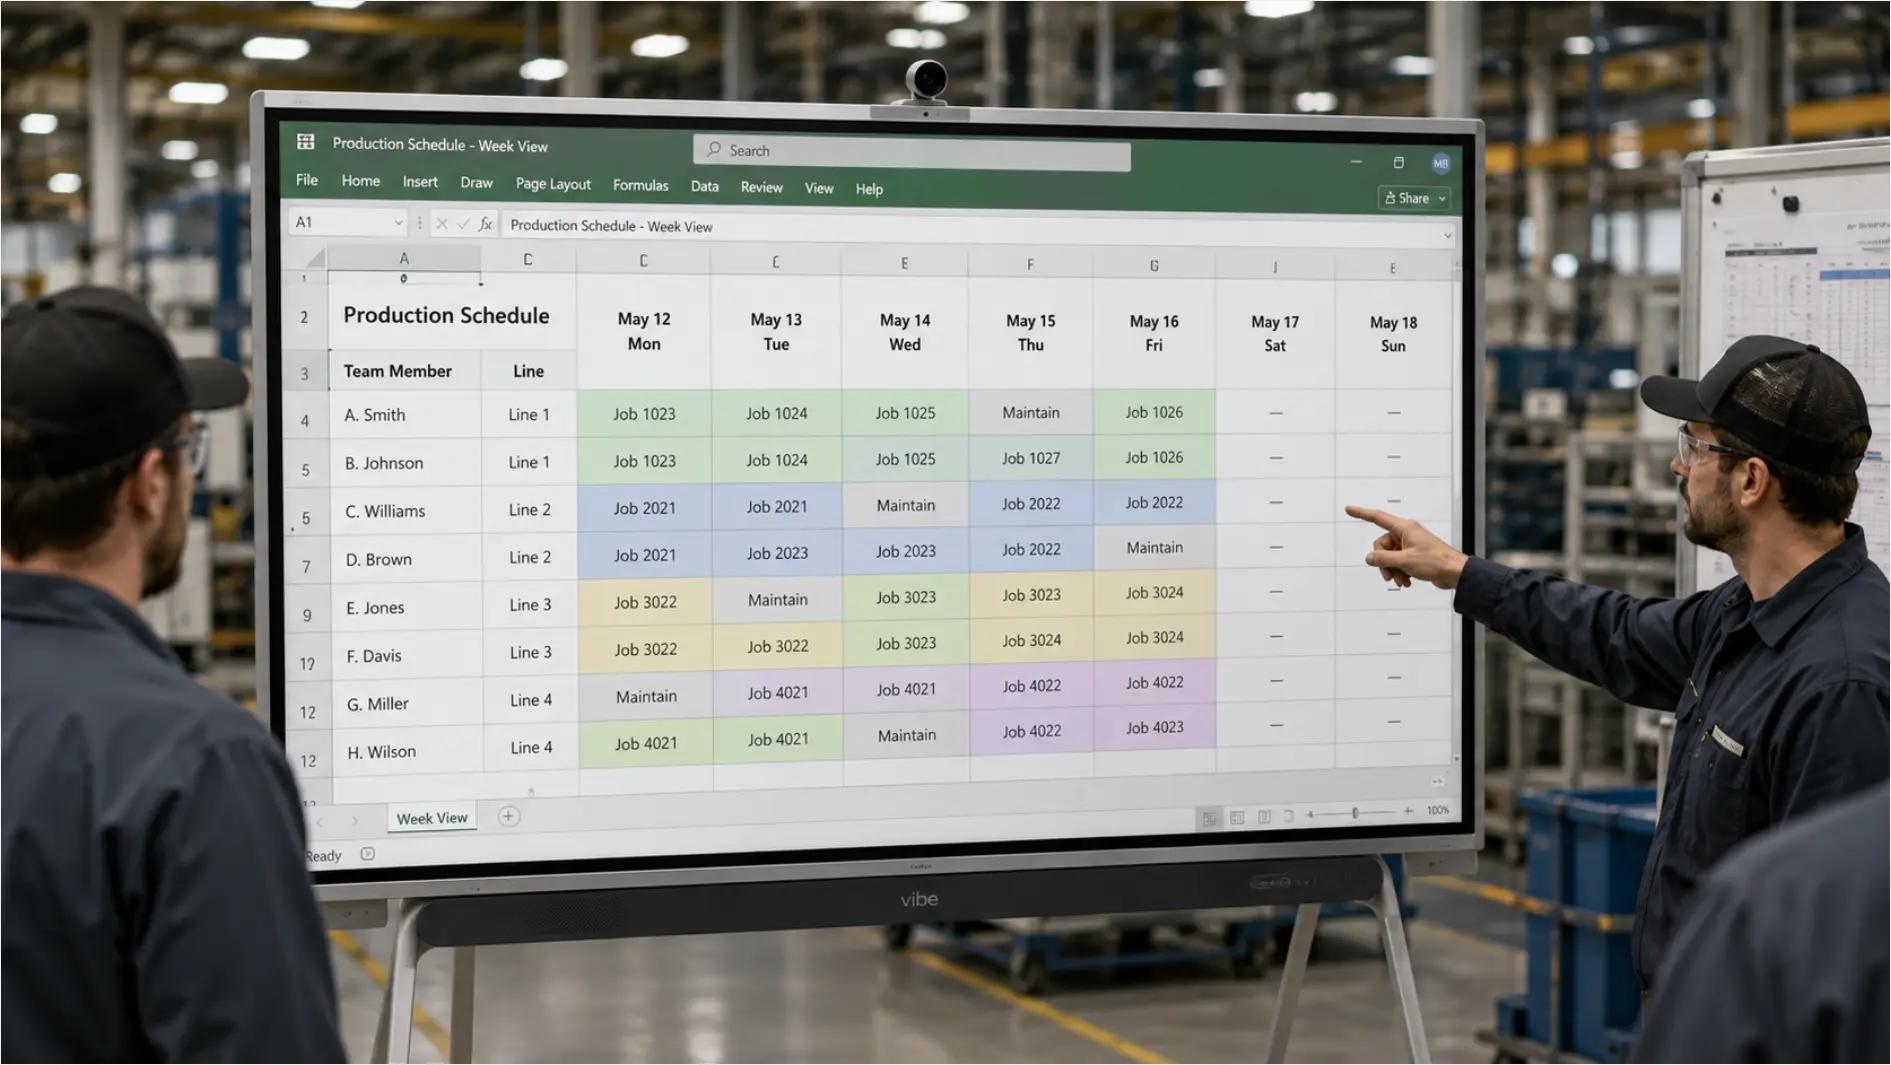
Task: Switch to Page Break Preview in status bar
Action: pos(1264,817)
